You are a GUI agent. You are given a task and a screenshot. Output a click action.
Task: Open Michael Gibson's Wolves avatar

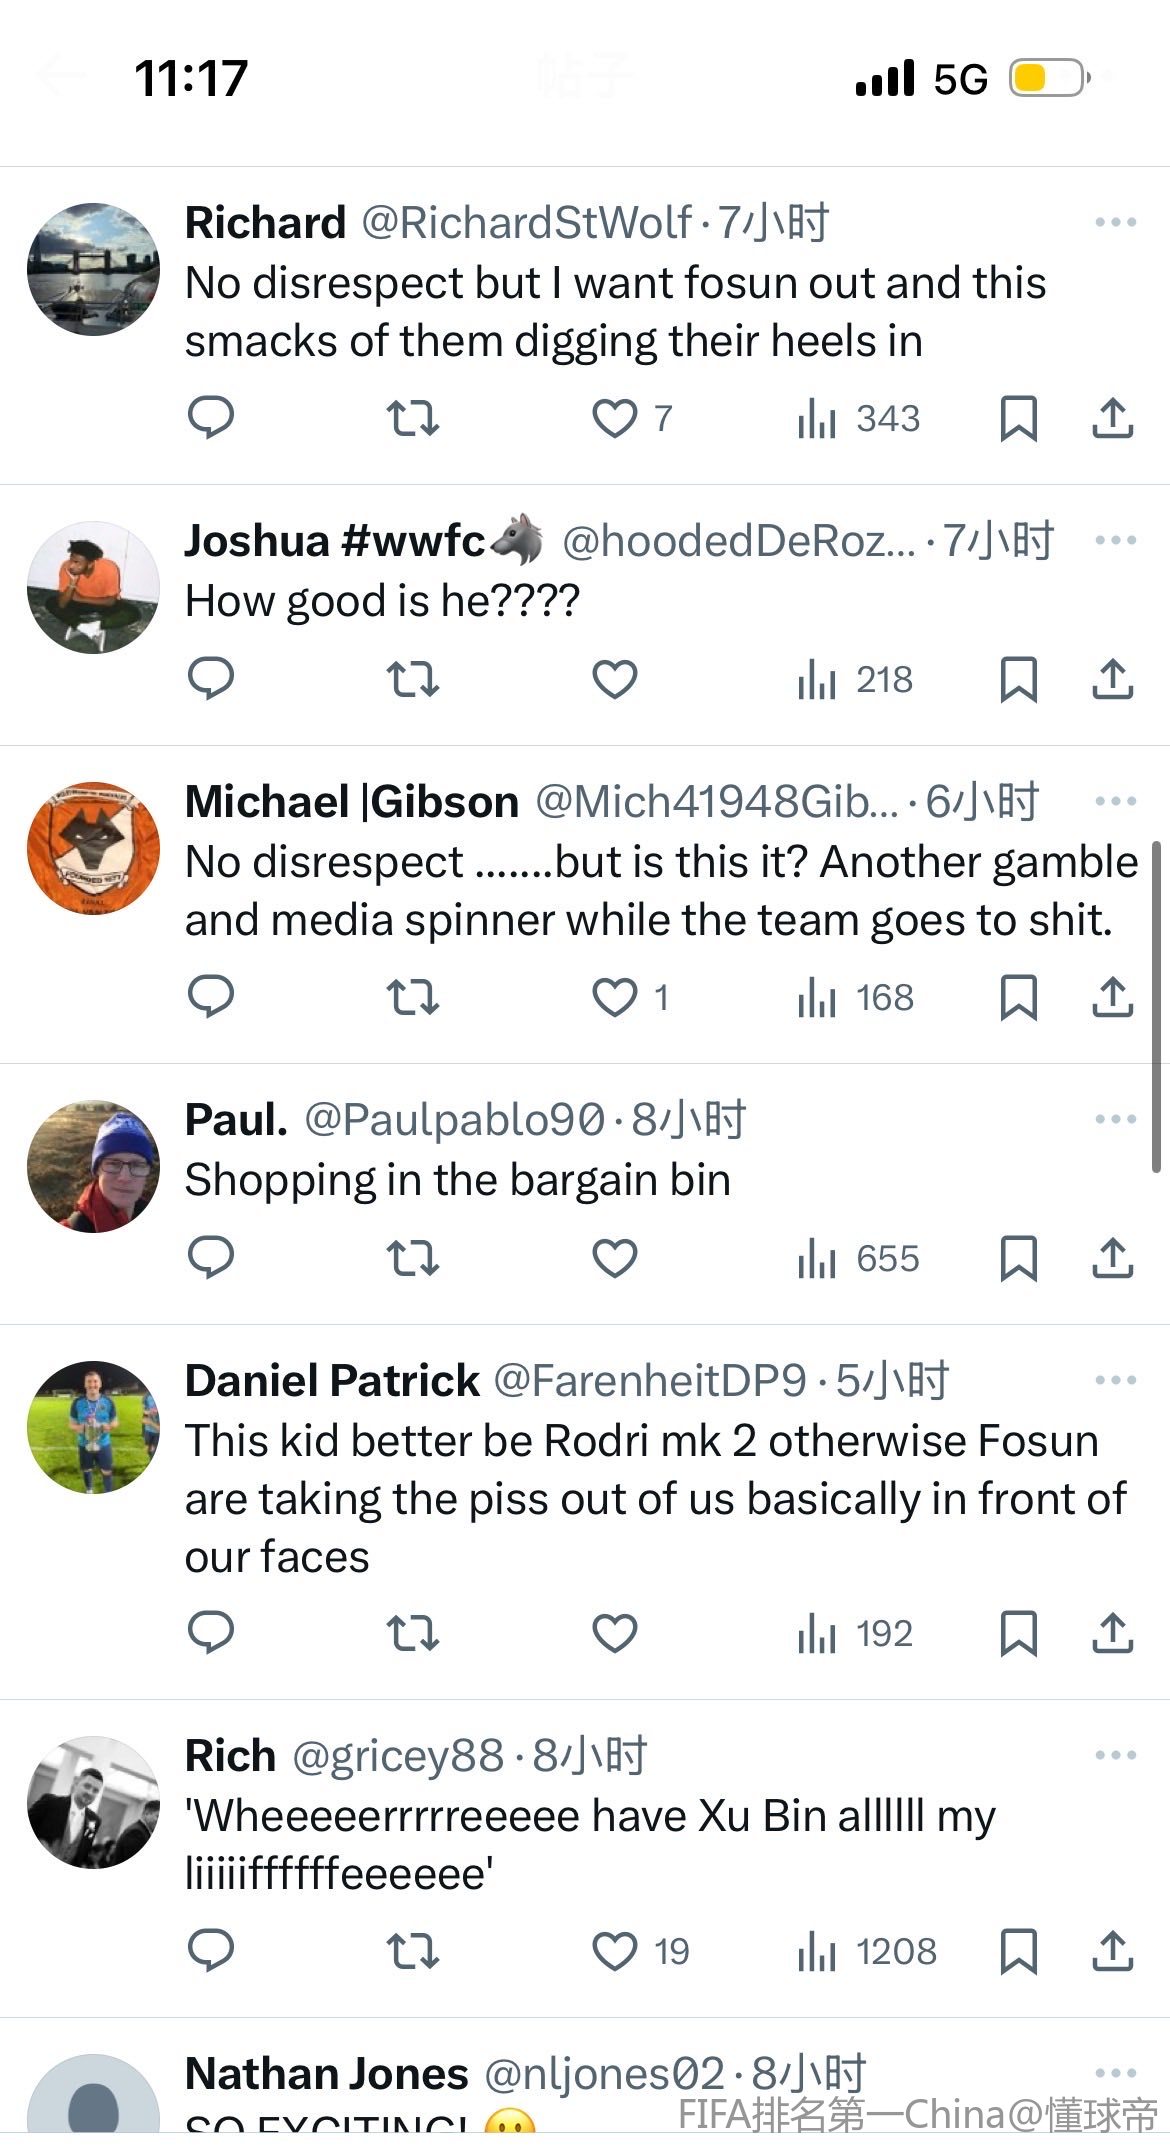click(93, 848)
